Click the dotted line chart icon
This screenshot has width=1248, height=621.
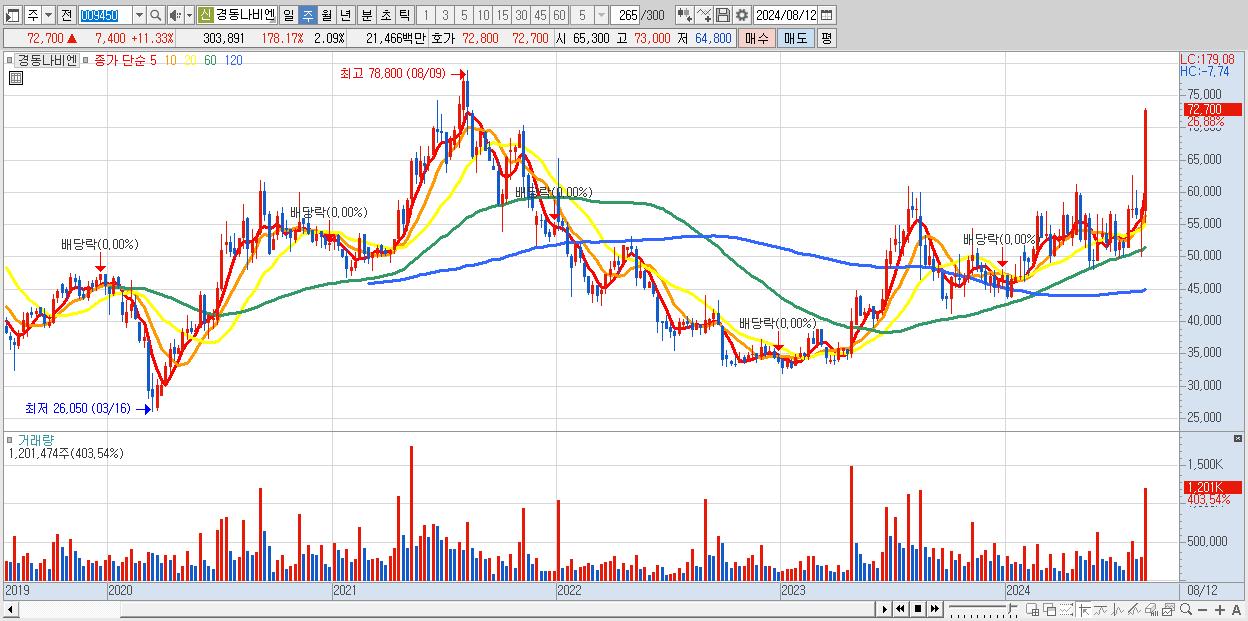click(x=1066, y=610)
